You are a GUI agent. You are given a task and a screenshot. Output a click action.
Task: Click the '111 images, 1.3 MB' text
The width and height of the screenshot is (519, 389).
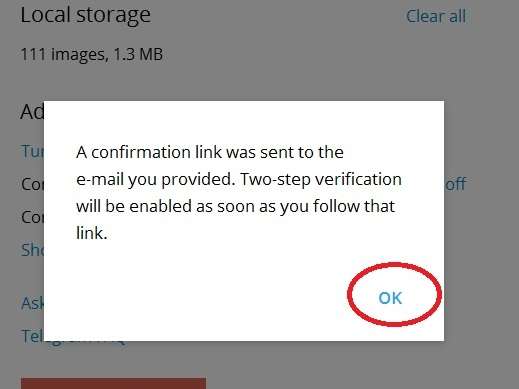92,54
